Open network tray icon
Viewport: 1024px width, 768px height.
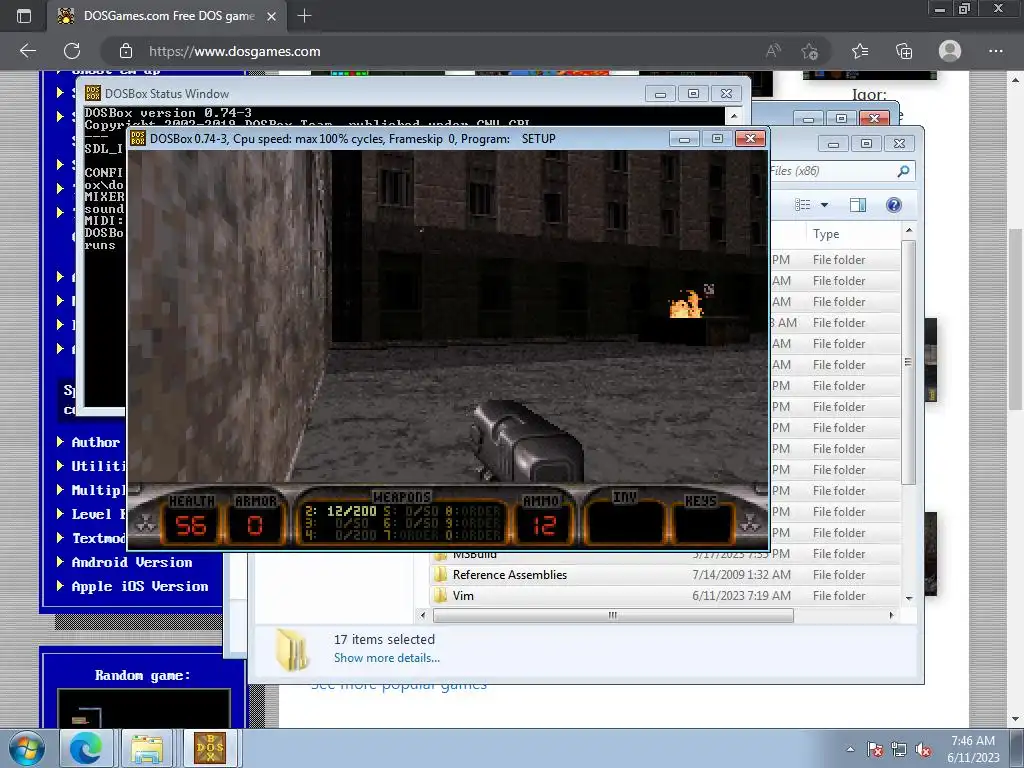click(x=899, y=750)
